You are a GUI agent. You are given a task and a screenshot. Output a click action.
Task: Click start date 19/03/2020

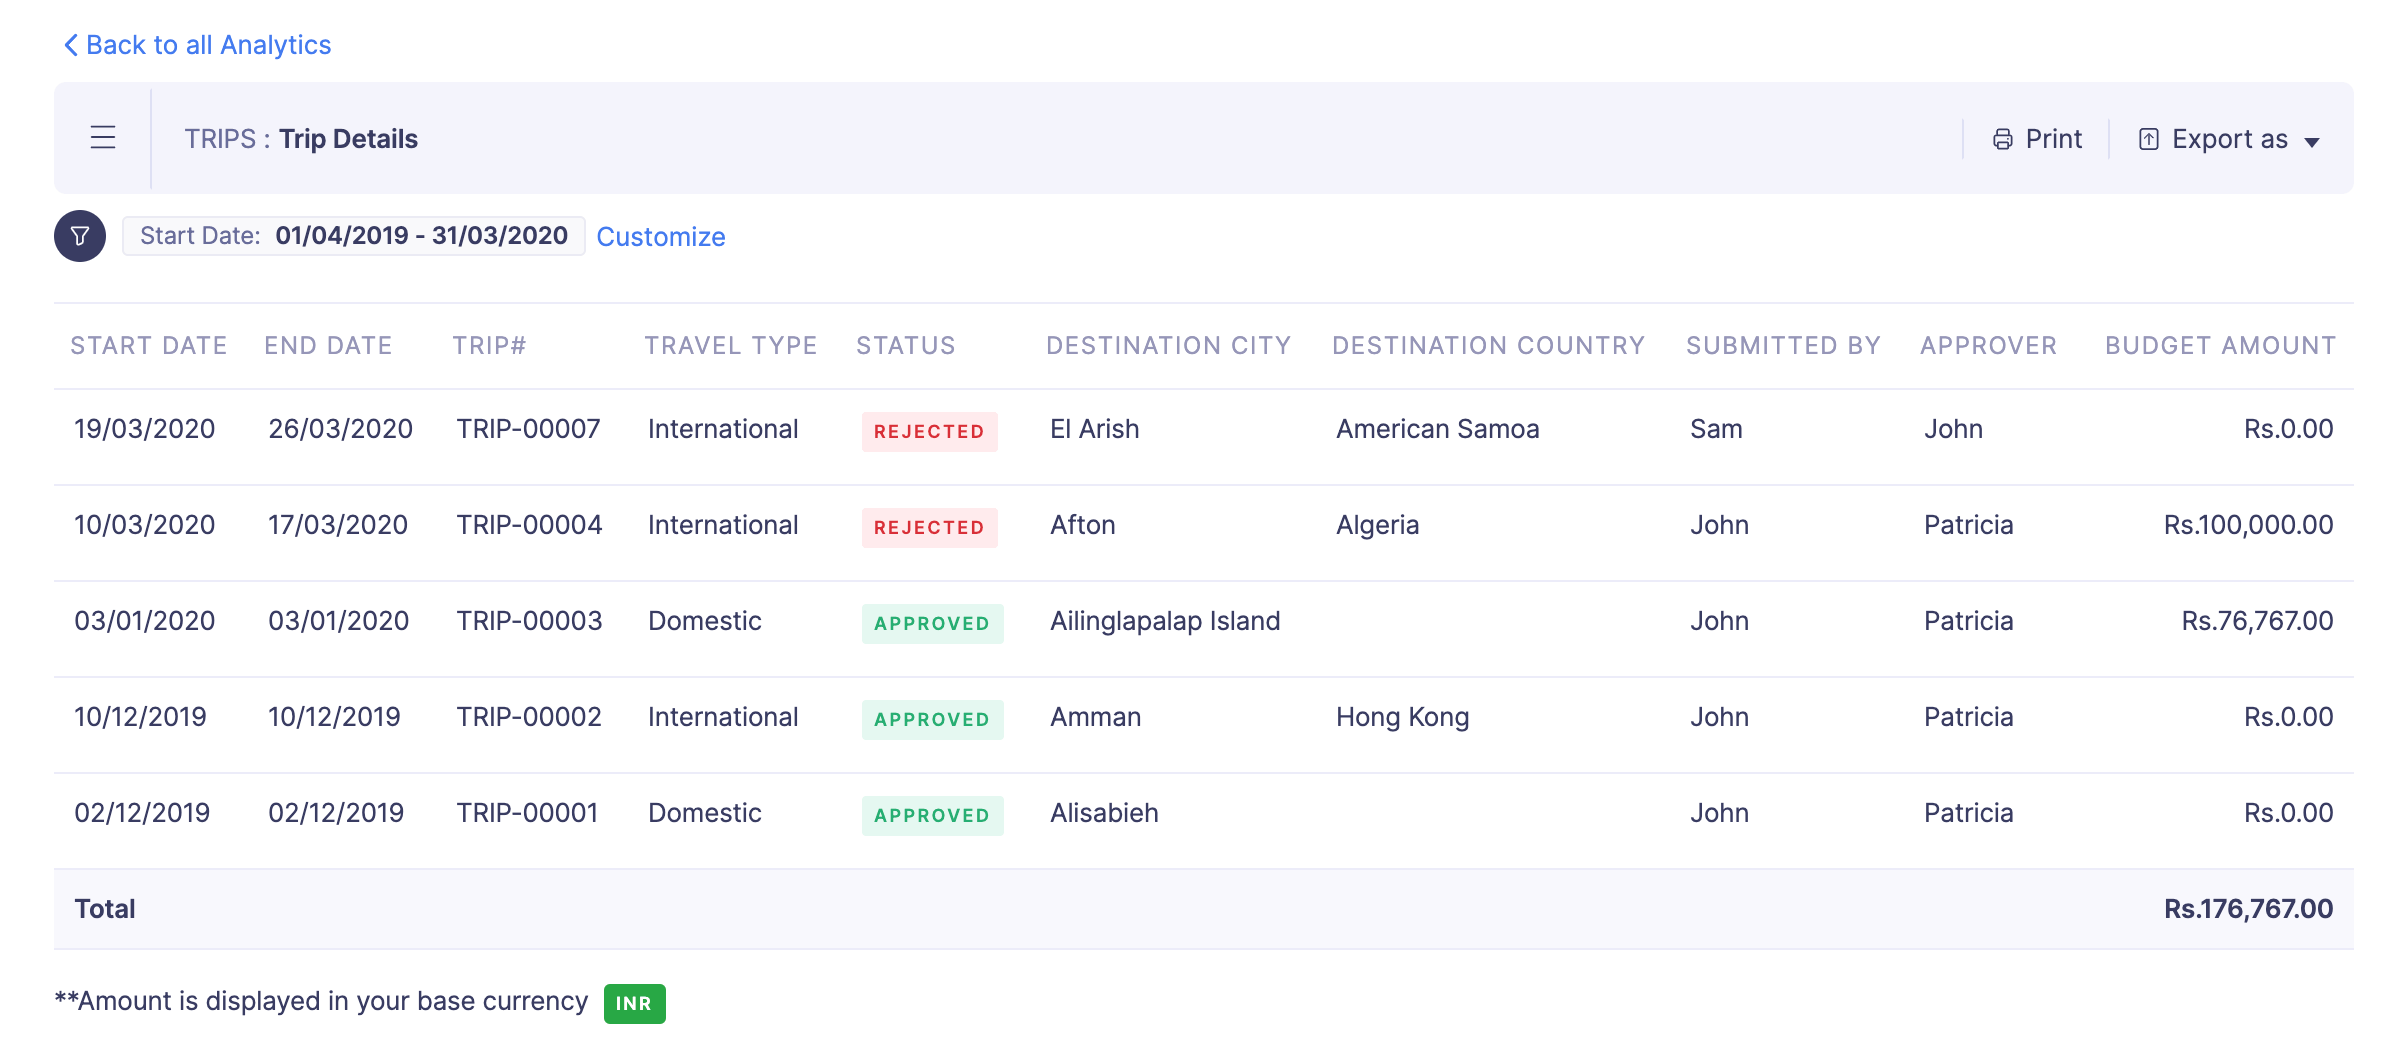coord(145,429)
